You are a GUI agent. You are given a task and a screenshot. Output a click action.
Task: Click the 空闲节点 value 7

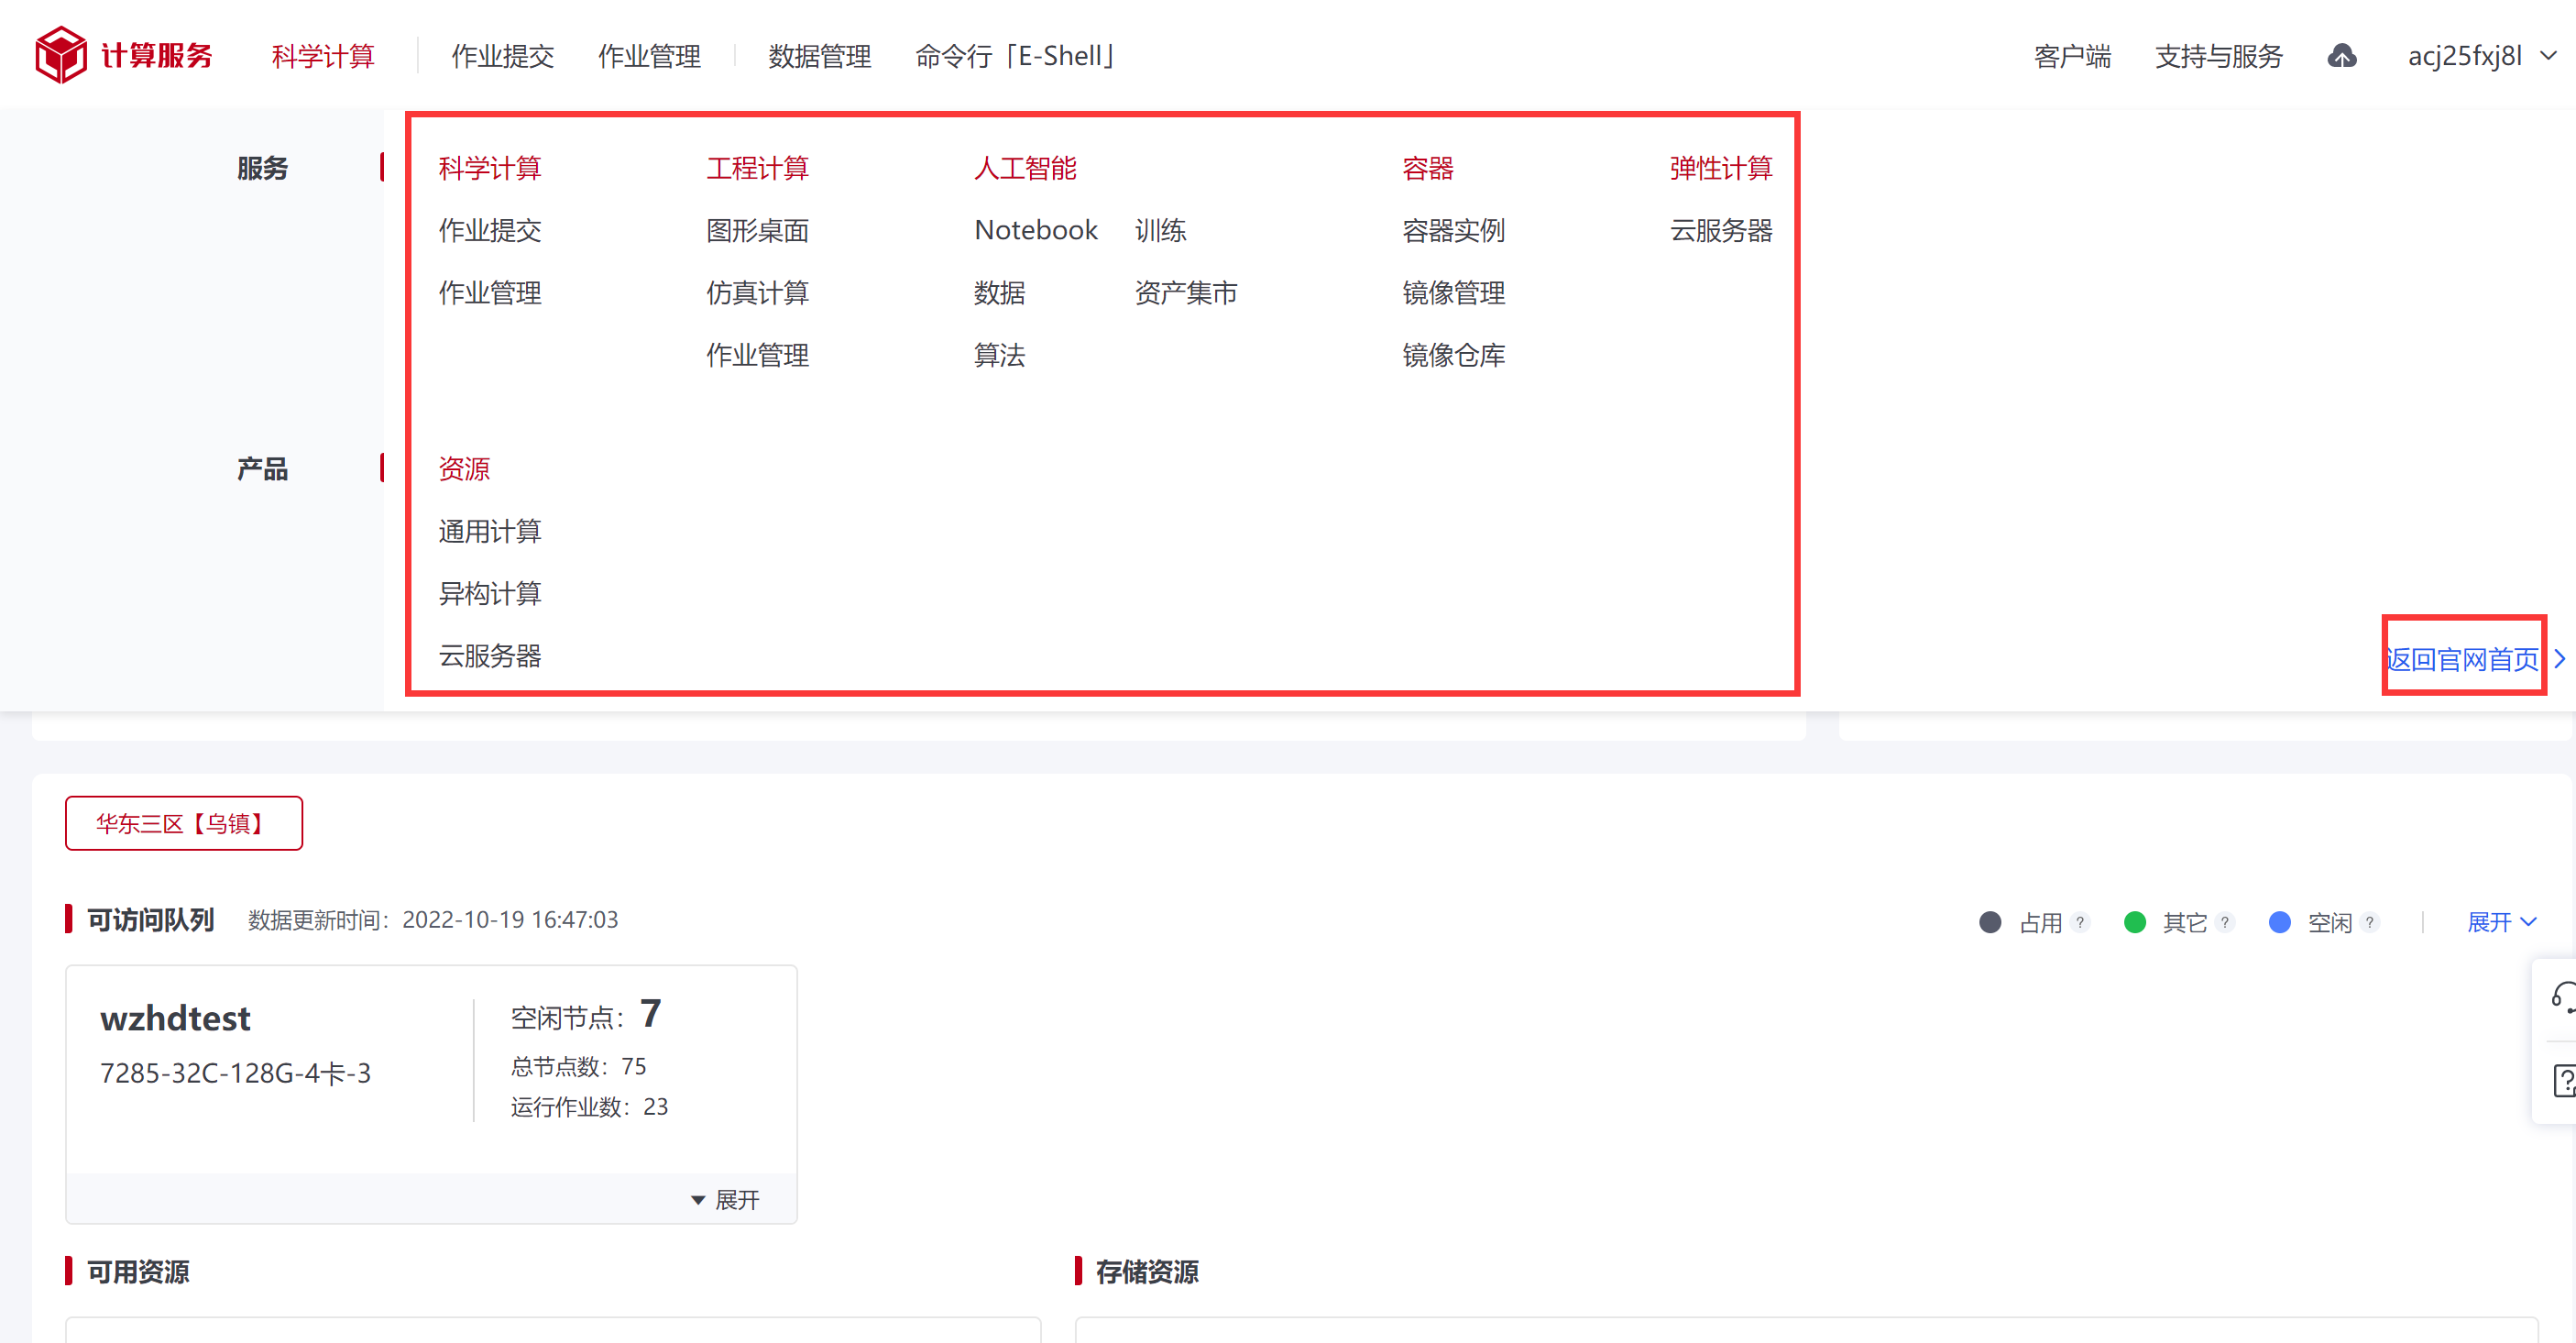tap(650, 1013)
